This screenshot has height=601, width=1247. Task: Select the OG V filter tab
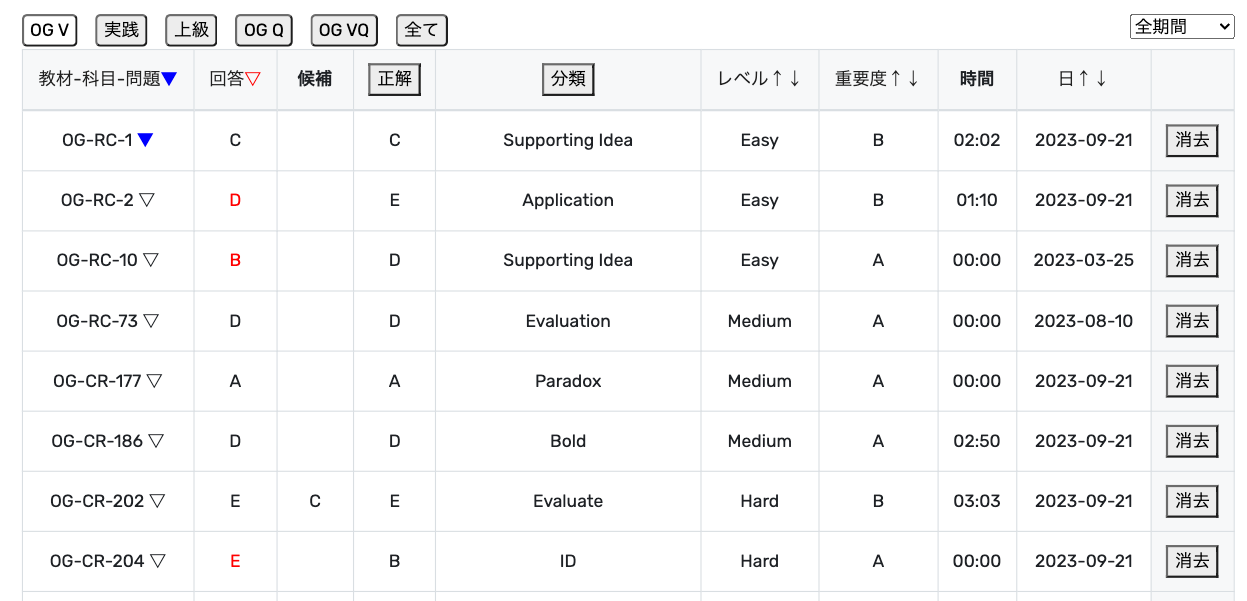click(x=49, y=30)
